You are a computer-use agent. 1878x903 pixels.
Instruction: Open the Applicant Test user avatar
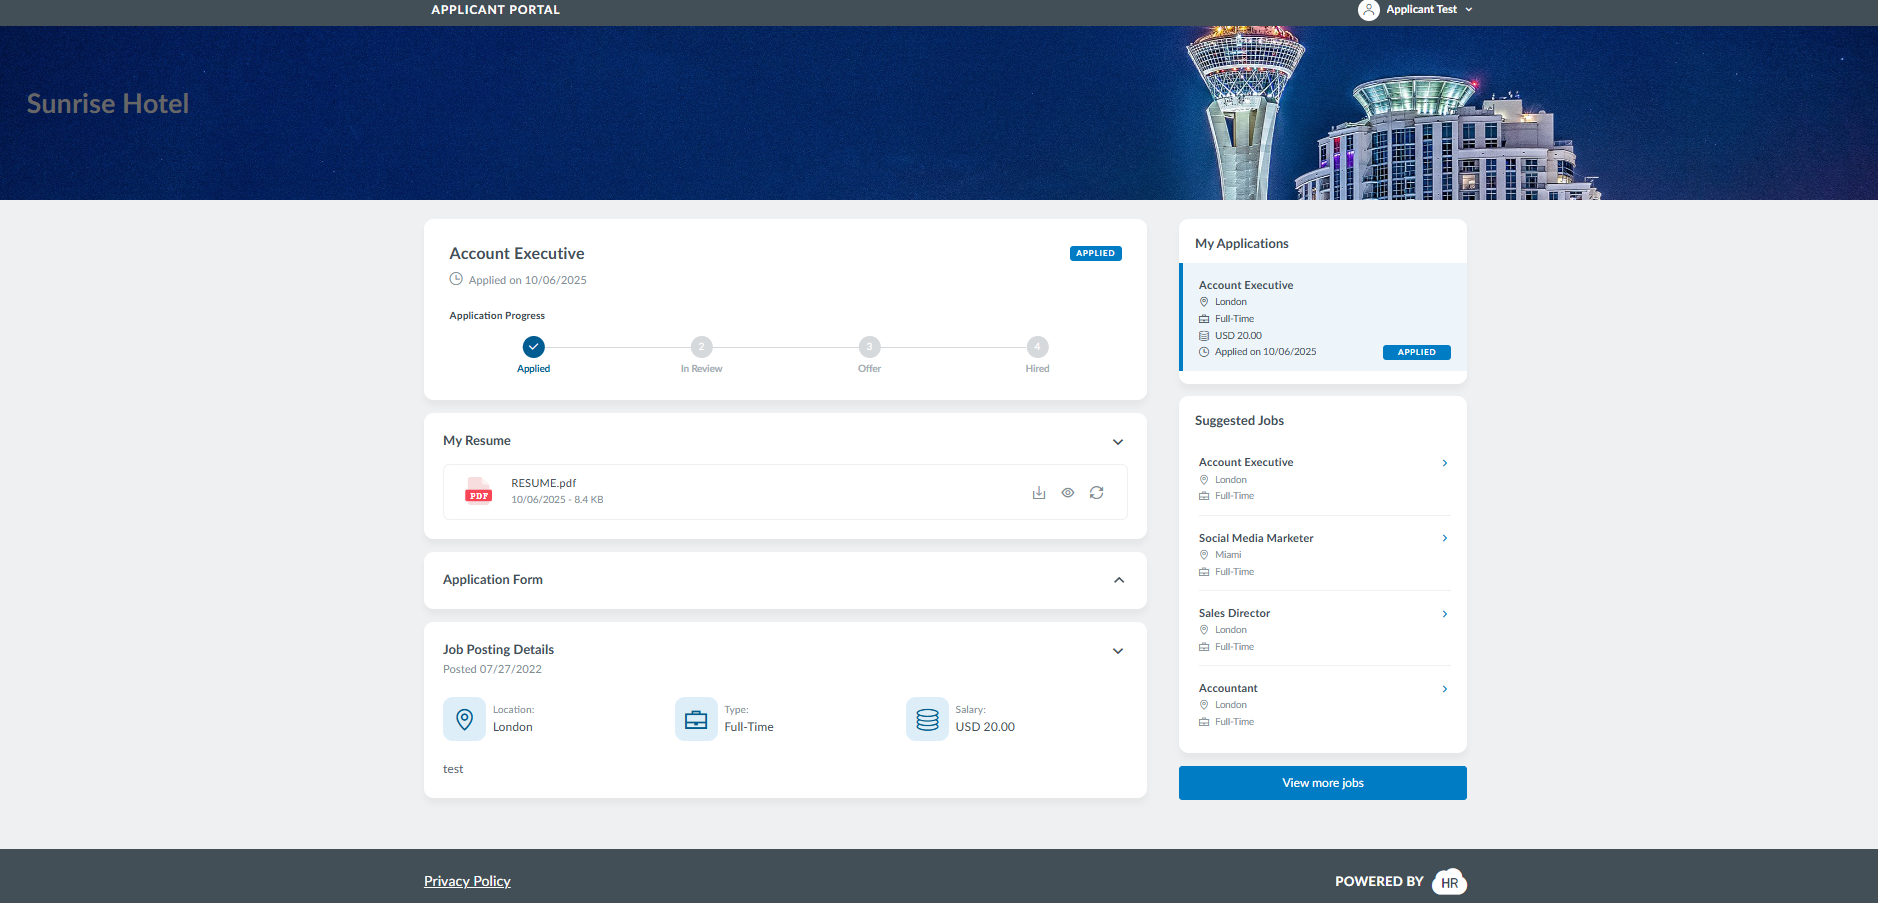(1368, 10)
